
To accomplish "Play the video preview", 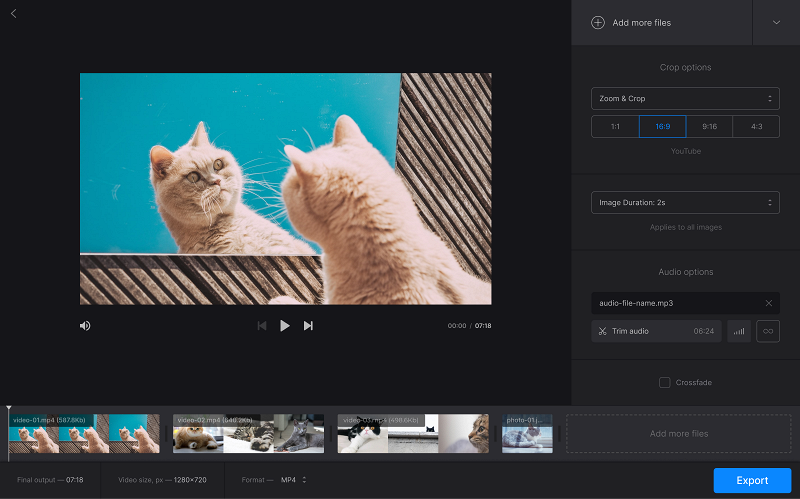I will pyautogui.click(x=285, y=326).
